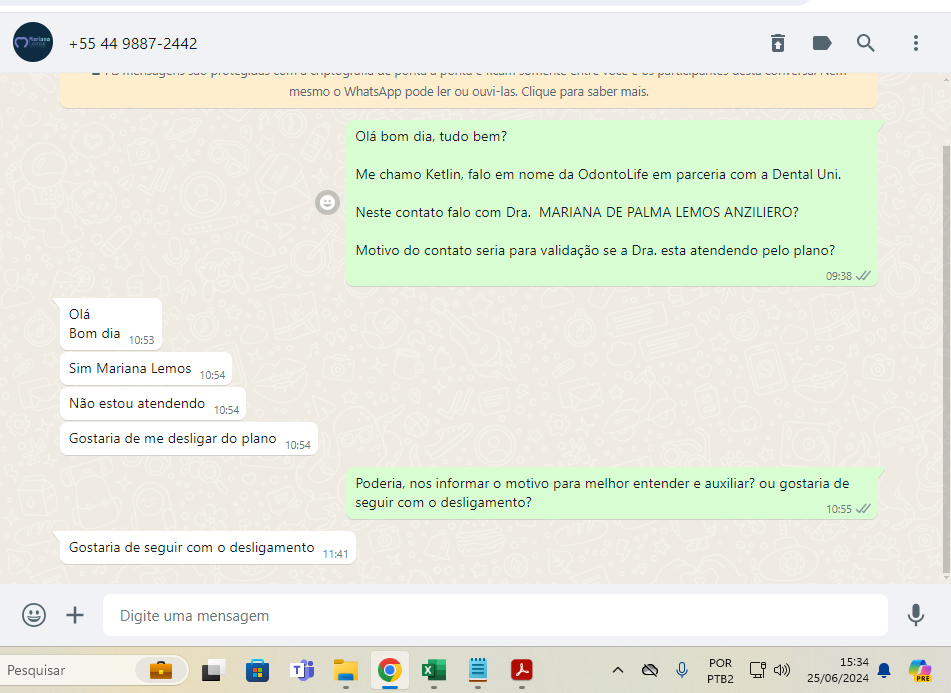Image resolution: width=951 pixels, height=693 pixels.
Task: Click the 'Digite uma mensagem' input field
Action: [x=495, y=616]
